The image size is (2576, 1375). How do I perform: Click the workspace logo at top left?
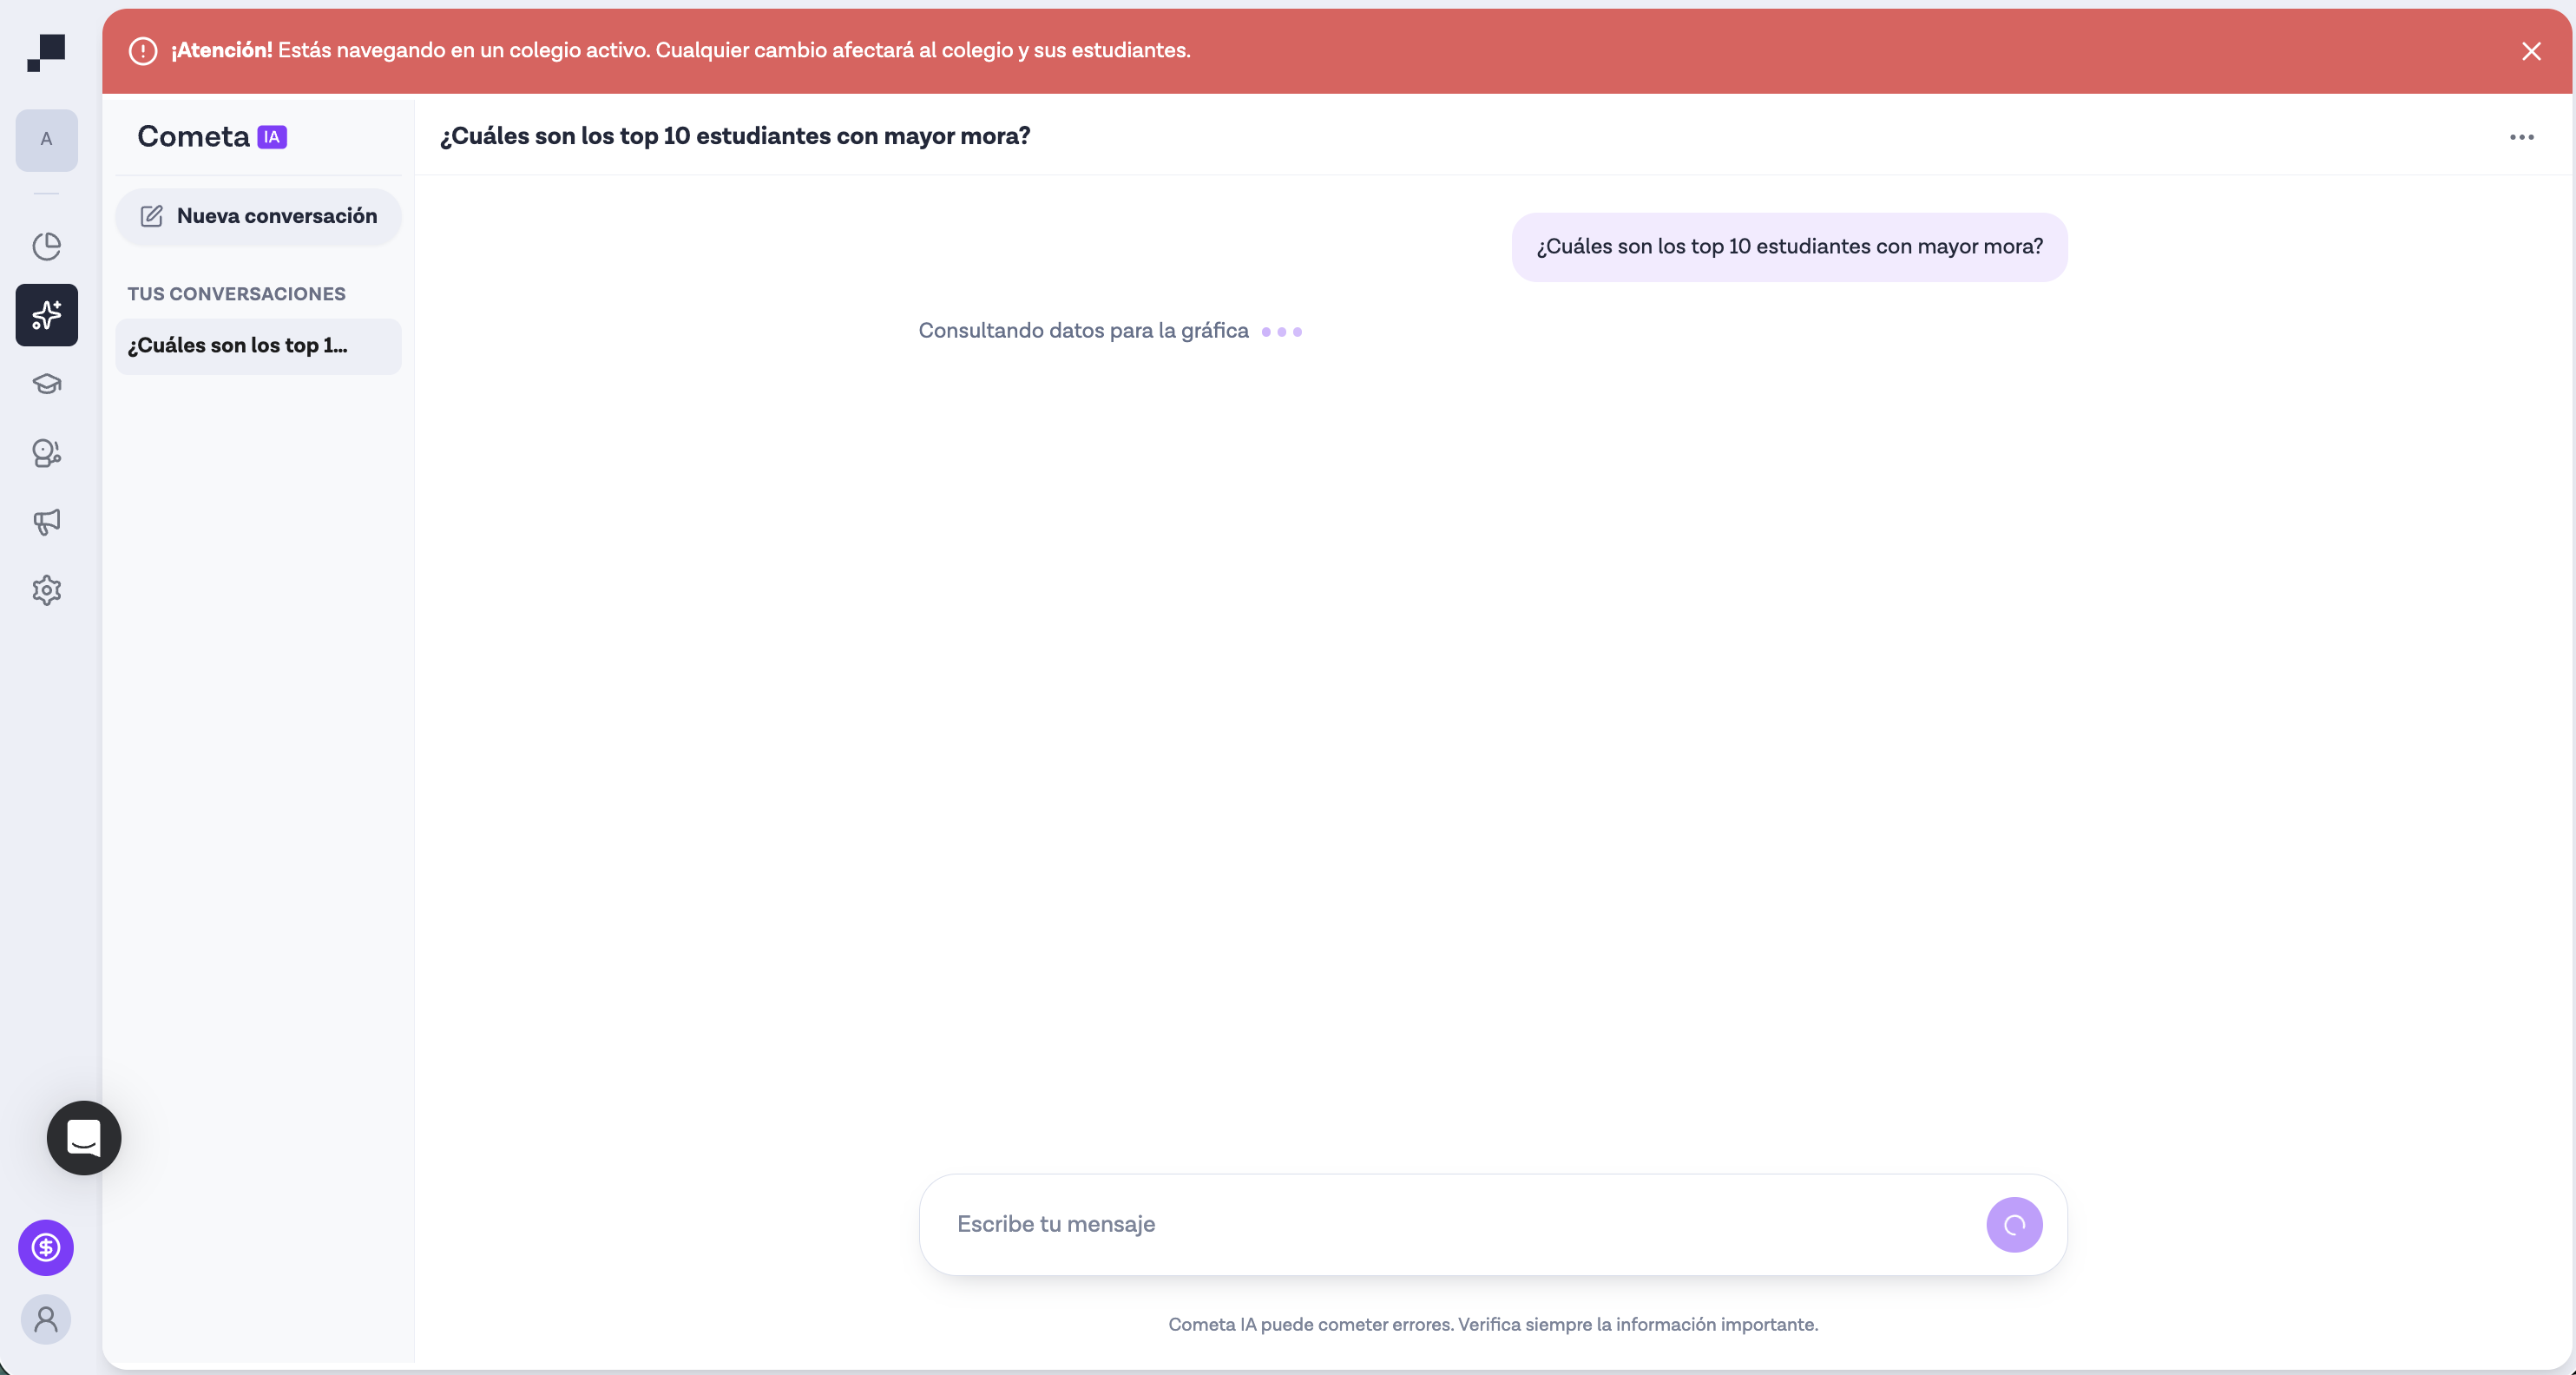[x=46, y=52]
